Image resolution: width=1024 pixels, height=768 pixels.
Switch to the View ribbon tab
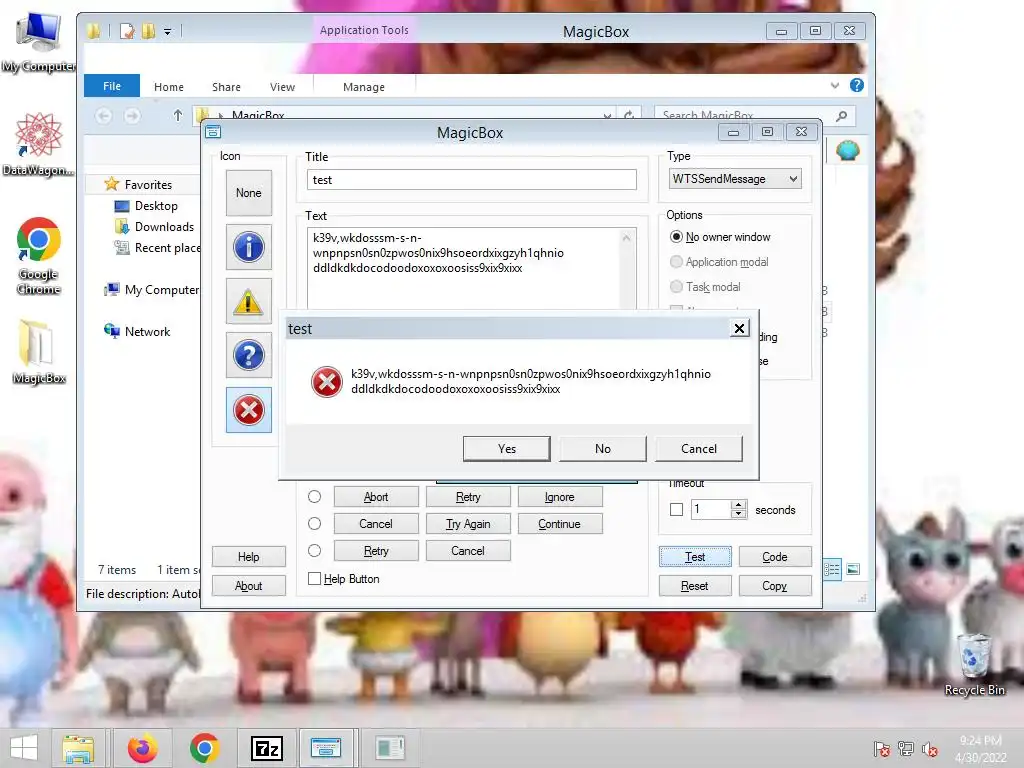click(282, 87)
